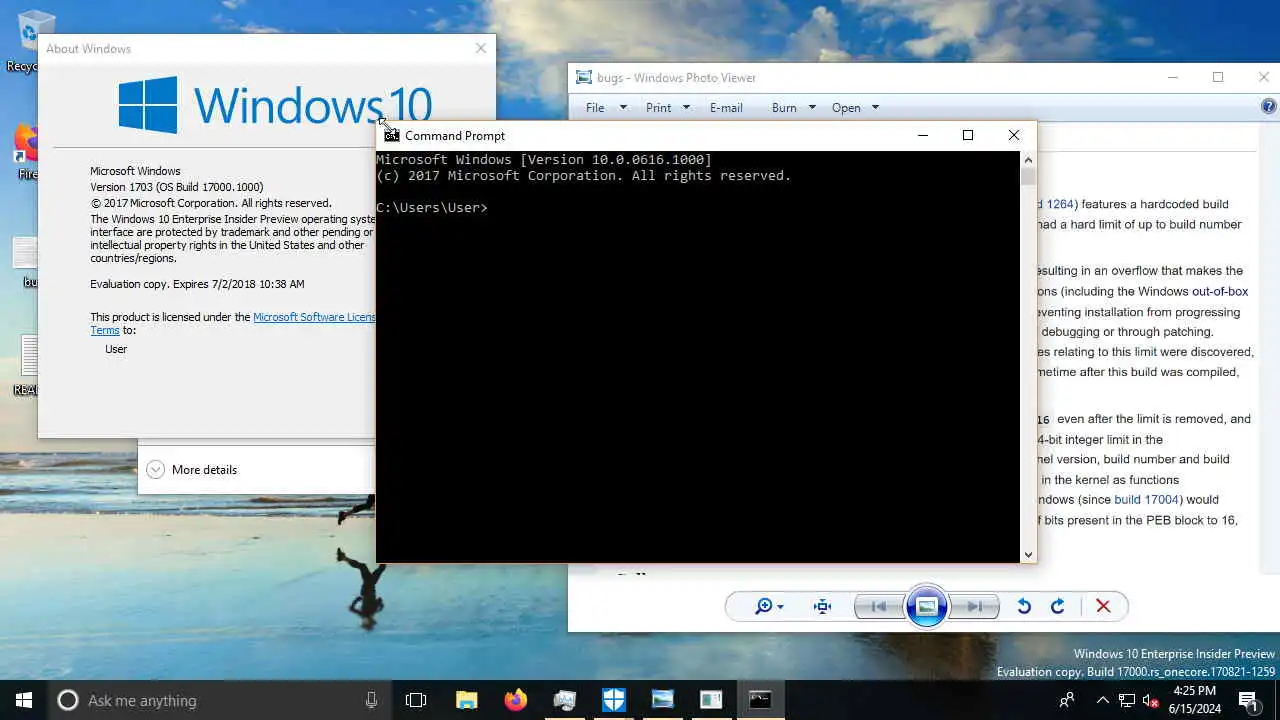The image size is (1280, 720).
Task: Close the About Windows dialog
Action: [x=481, y=48]
